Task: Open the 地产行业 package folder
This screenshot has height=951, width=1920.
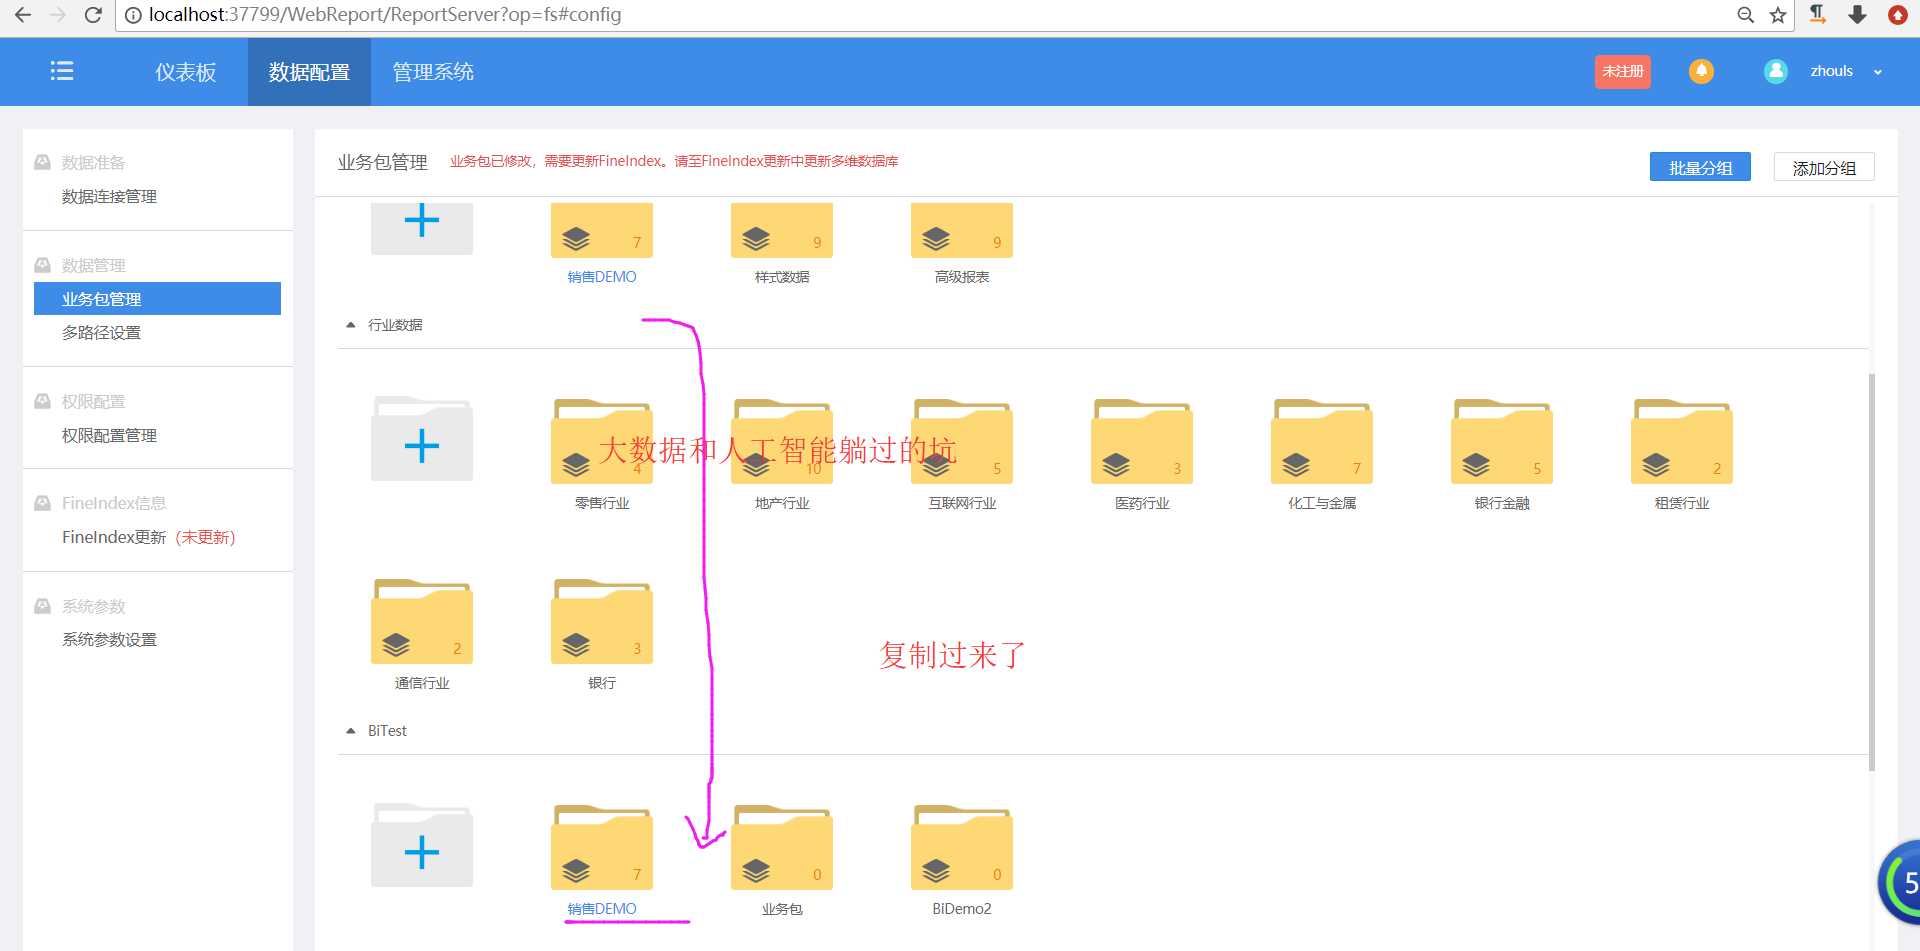Action: pyautogui.click(x=782, y=441)
